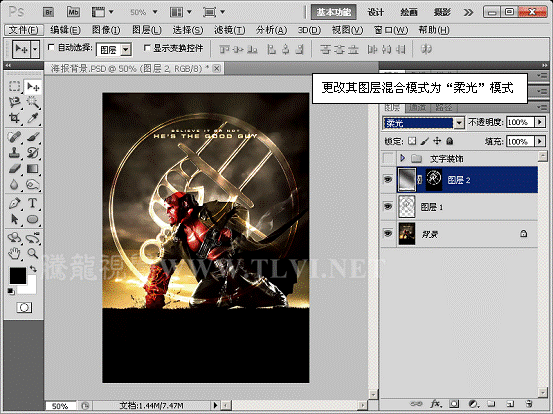This screenshot has width=553, height=414.
Task: Enable the 自动选择 checkbox
Action: [x=51, y=47]
